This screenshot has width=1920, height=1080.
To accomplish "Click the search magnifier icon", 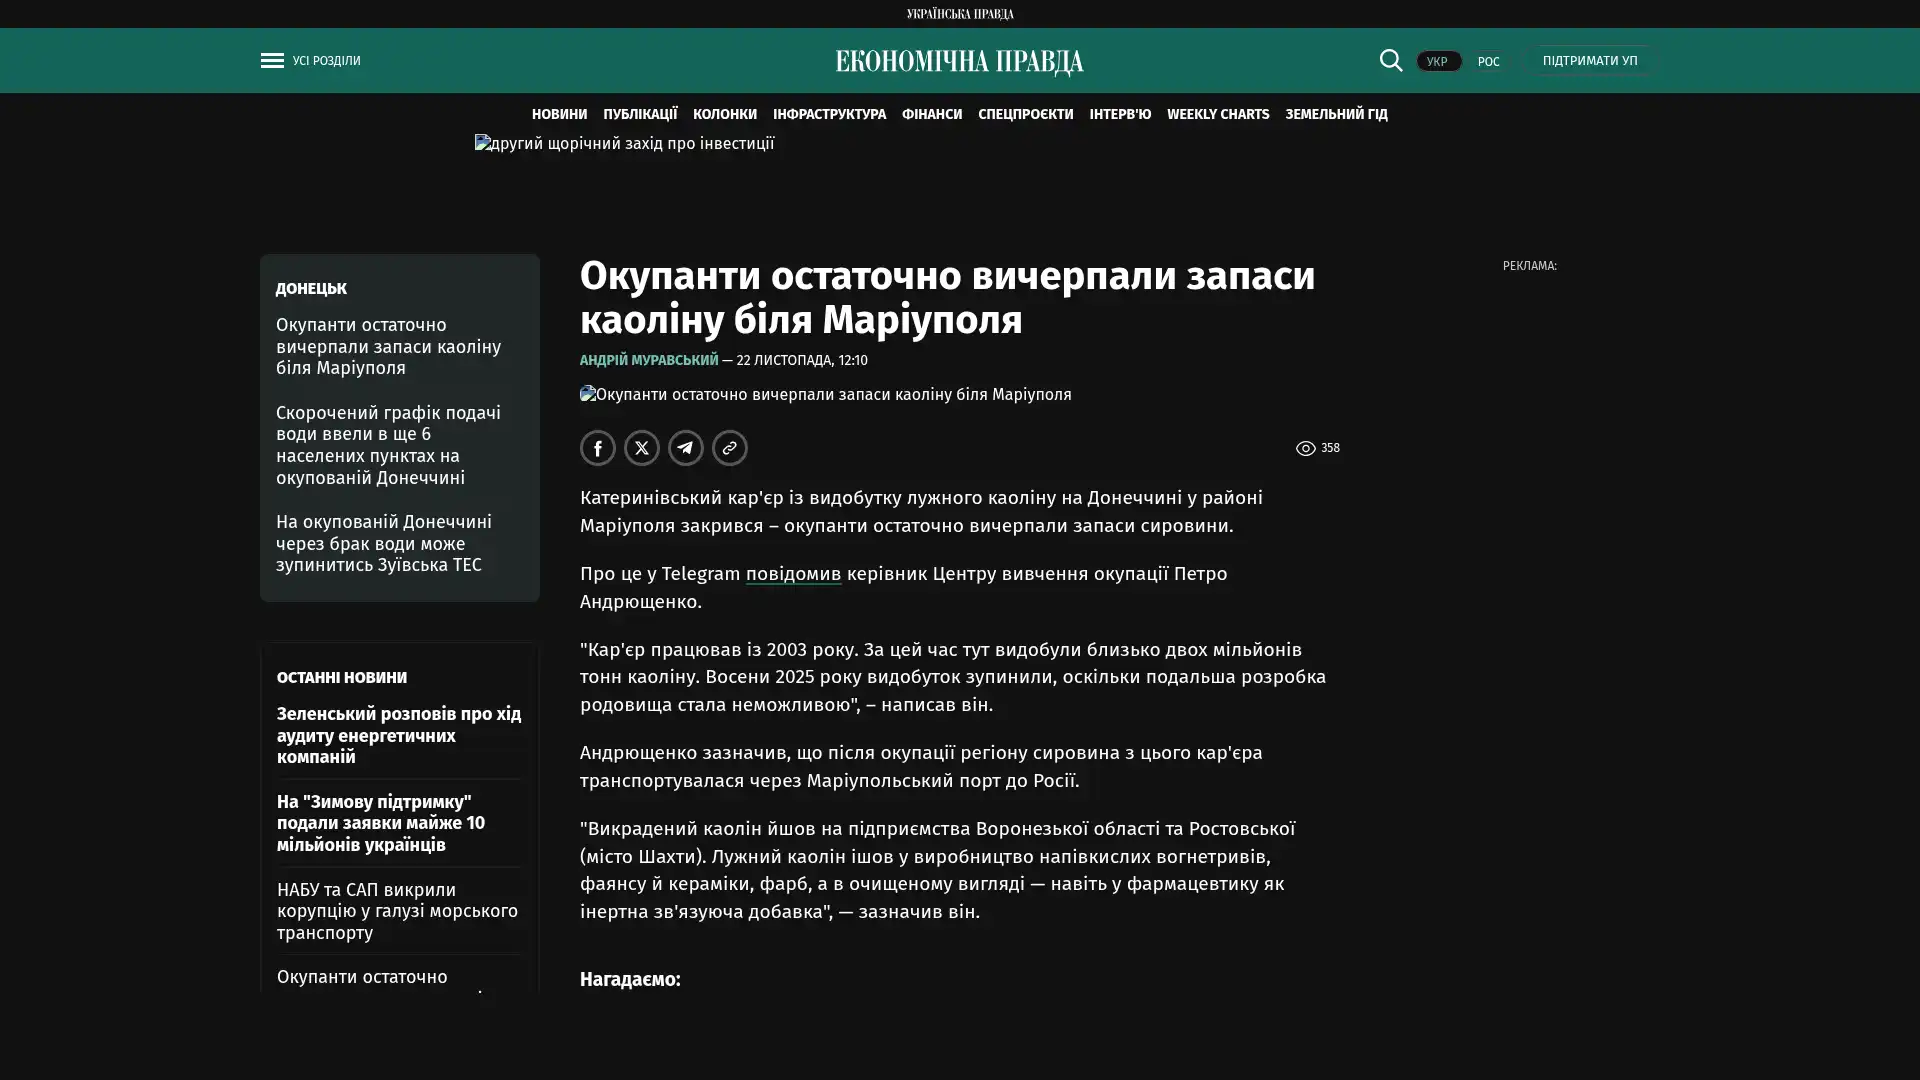I will [1390, 61].
